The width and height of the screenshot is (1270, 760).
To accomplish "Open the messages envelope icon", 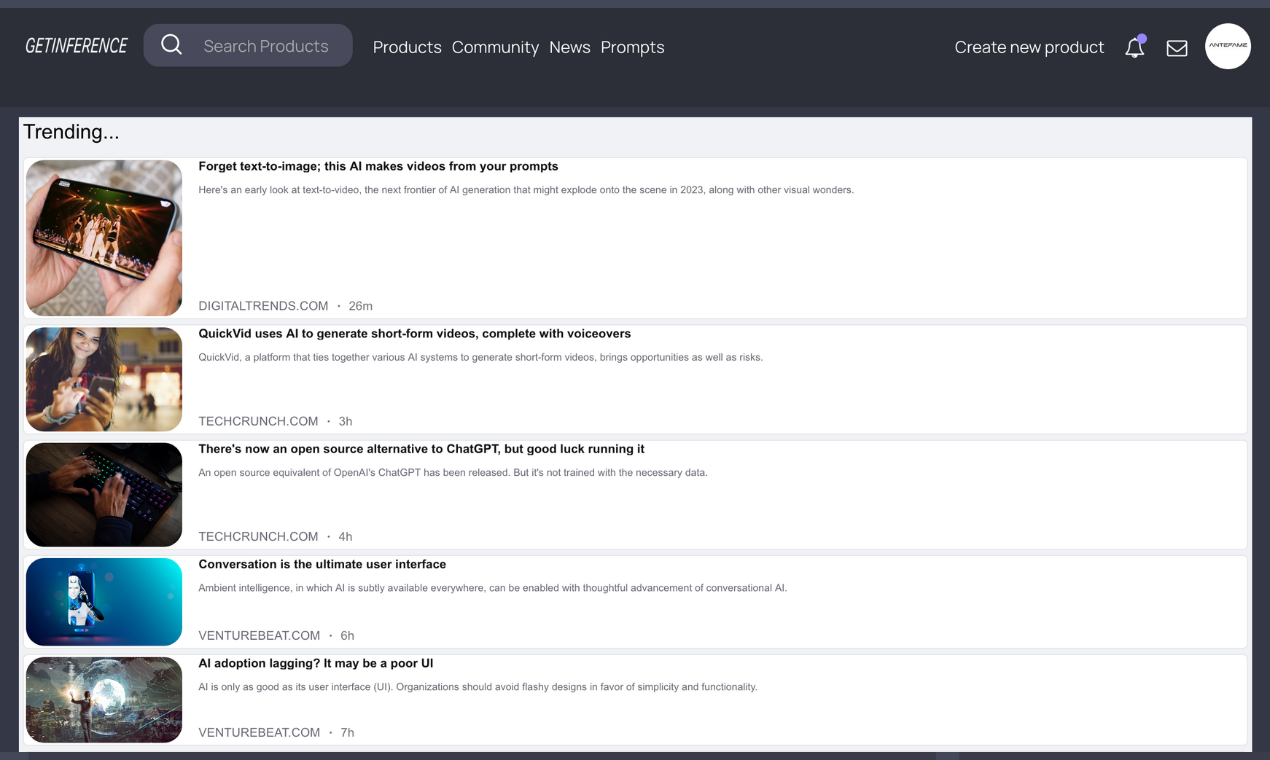I will click(x=1177, y=48).
